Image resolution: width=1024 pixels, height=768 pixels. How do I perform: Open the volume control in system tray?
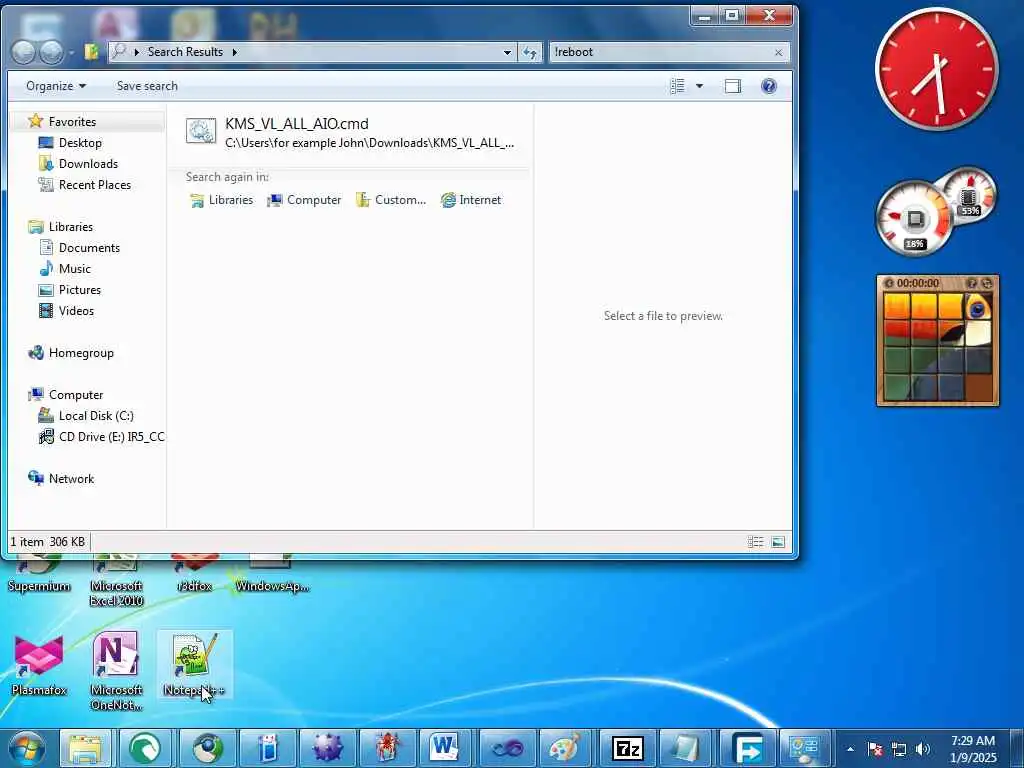[923, 749]
